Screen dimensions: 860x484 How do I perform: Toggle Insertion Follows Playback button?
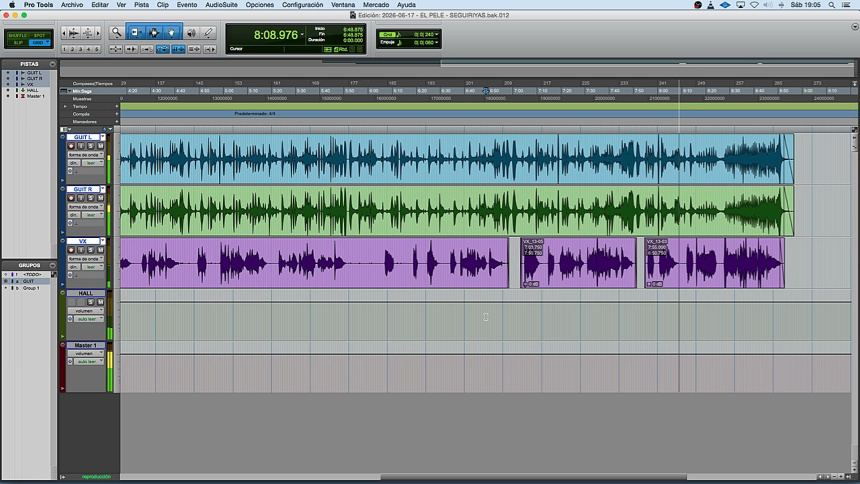(x=210, y=49)
